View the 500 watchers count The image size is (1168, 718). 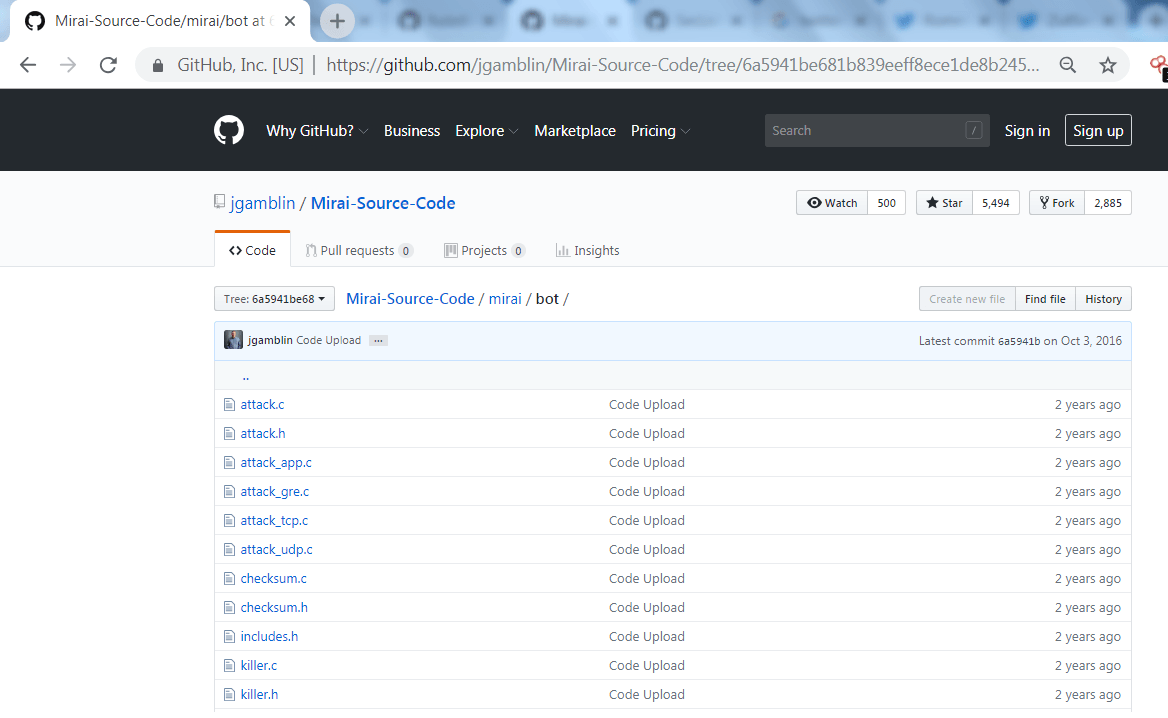[x=886, y=203]
